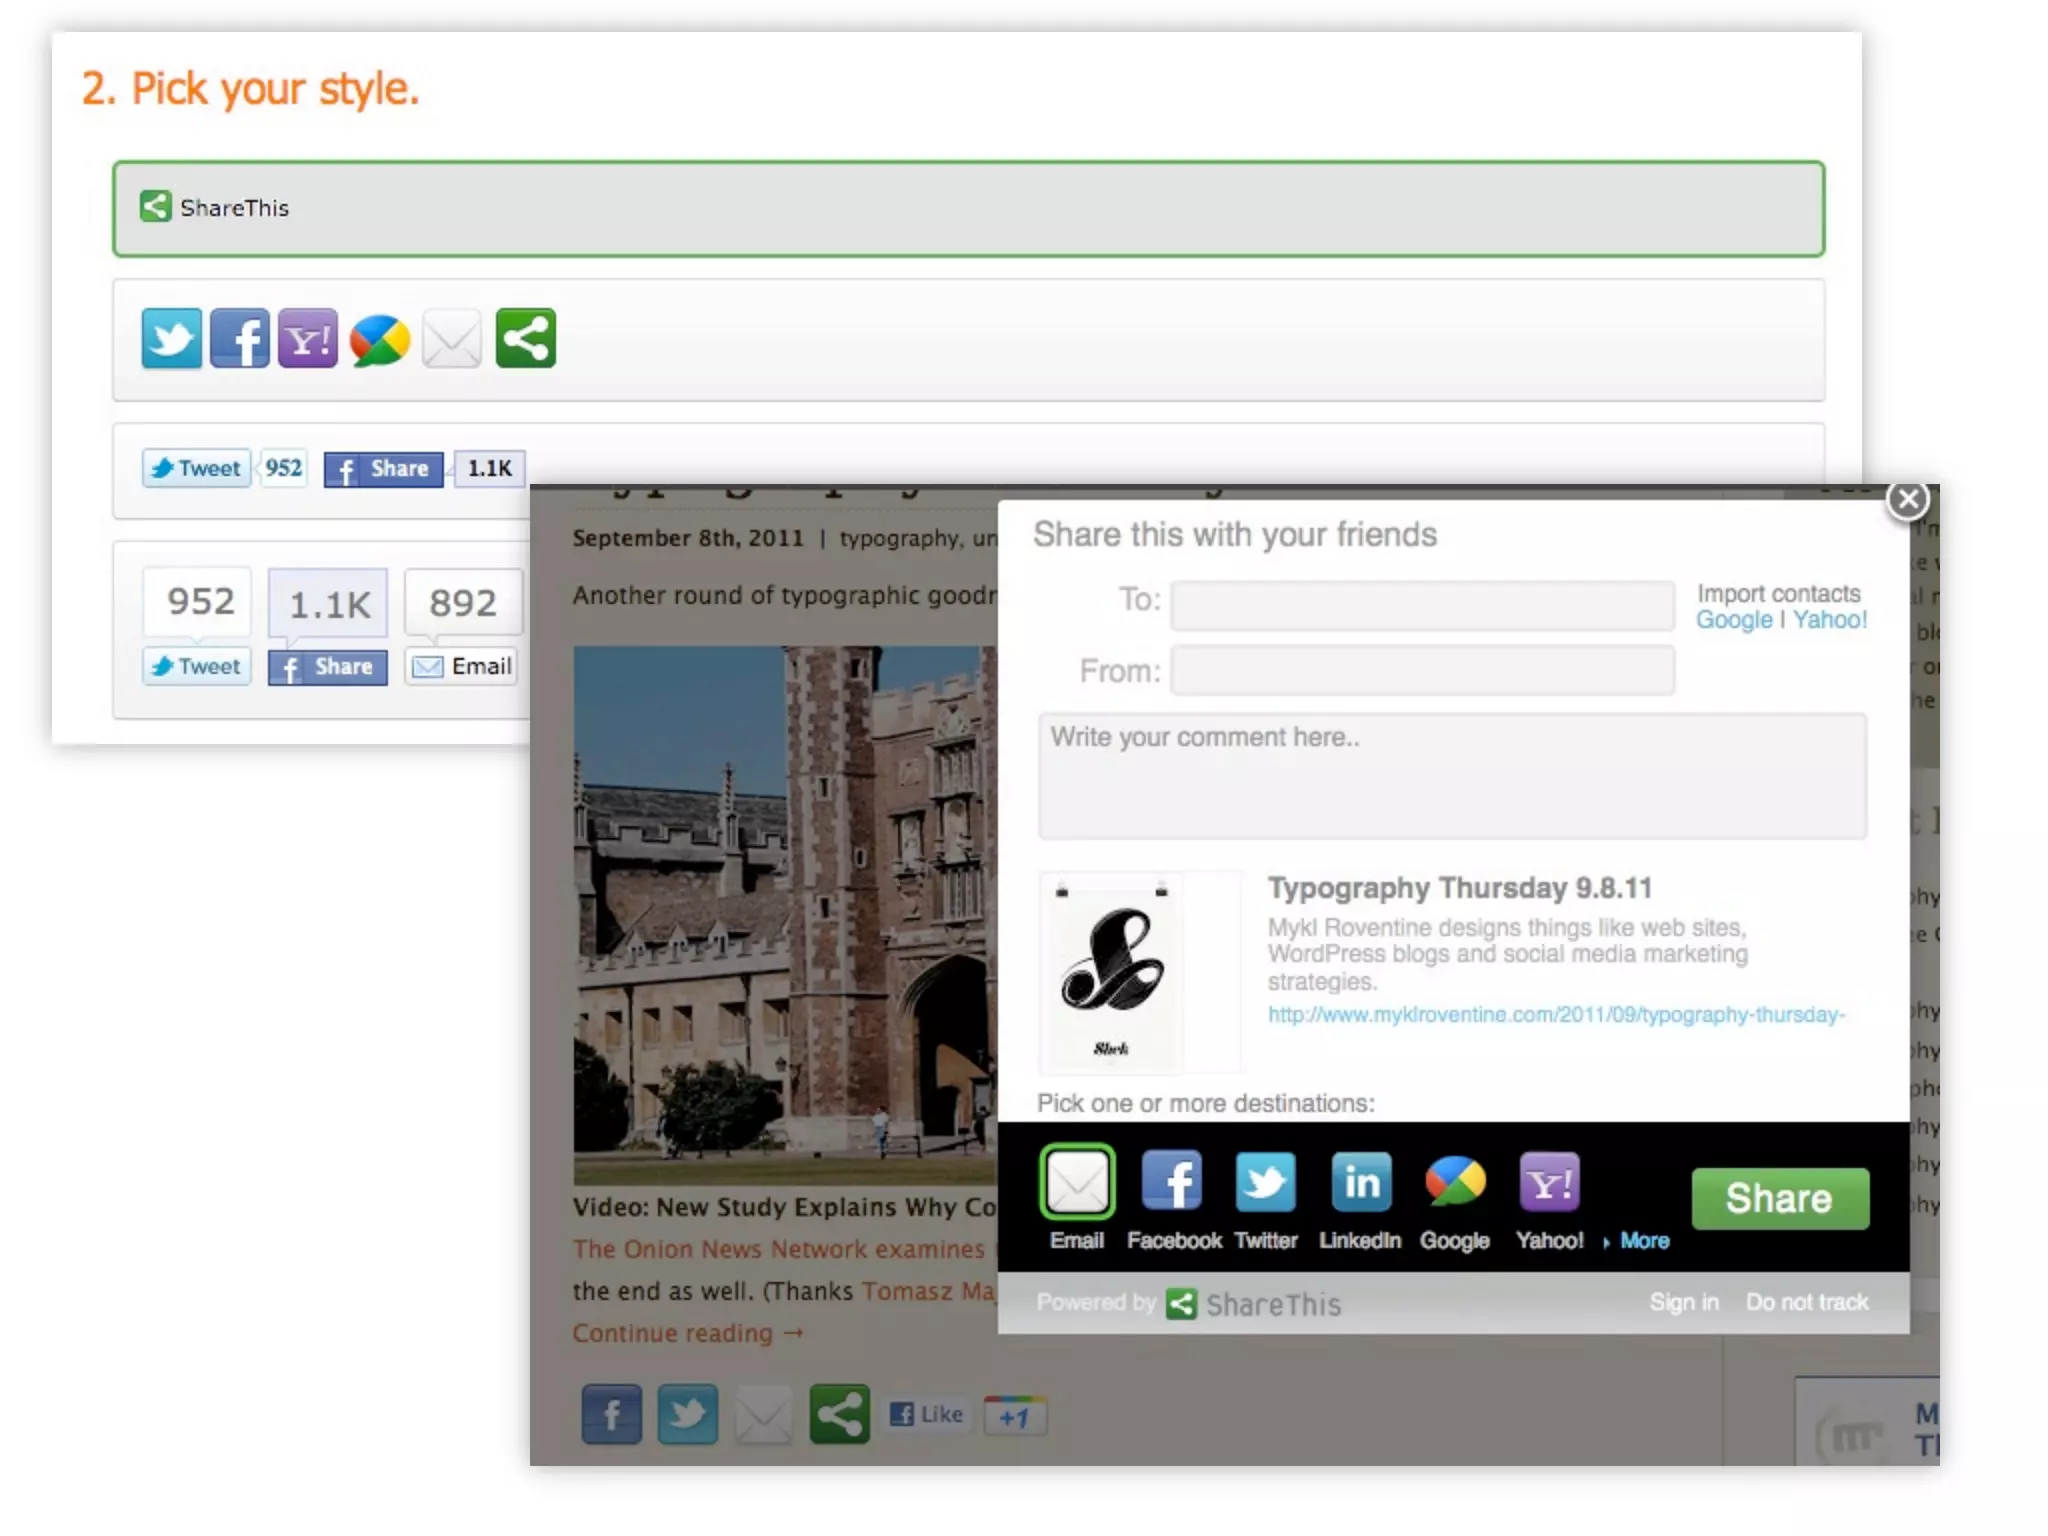Select Twitter destination in share popup

coord(1265,1183)
